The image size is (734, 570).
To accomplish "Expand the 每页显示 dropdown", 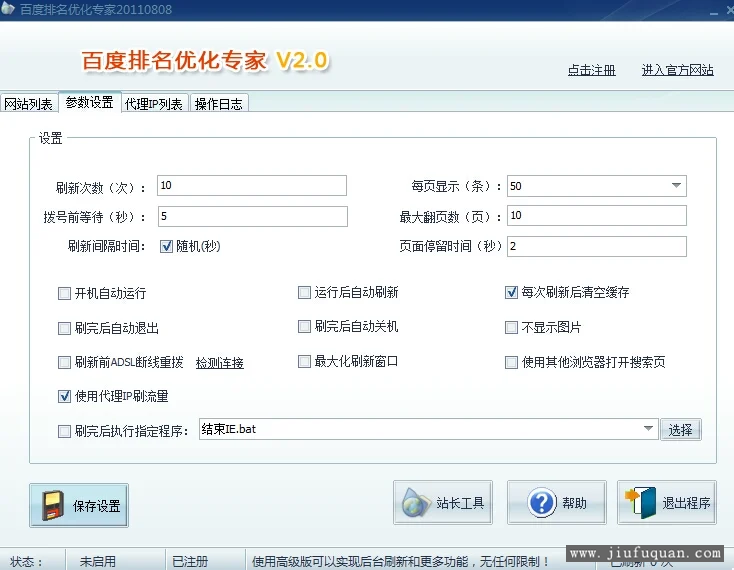I will click(x=676, y=186).
